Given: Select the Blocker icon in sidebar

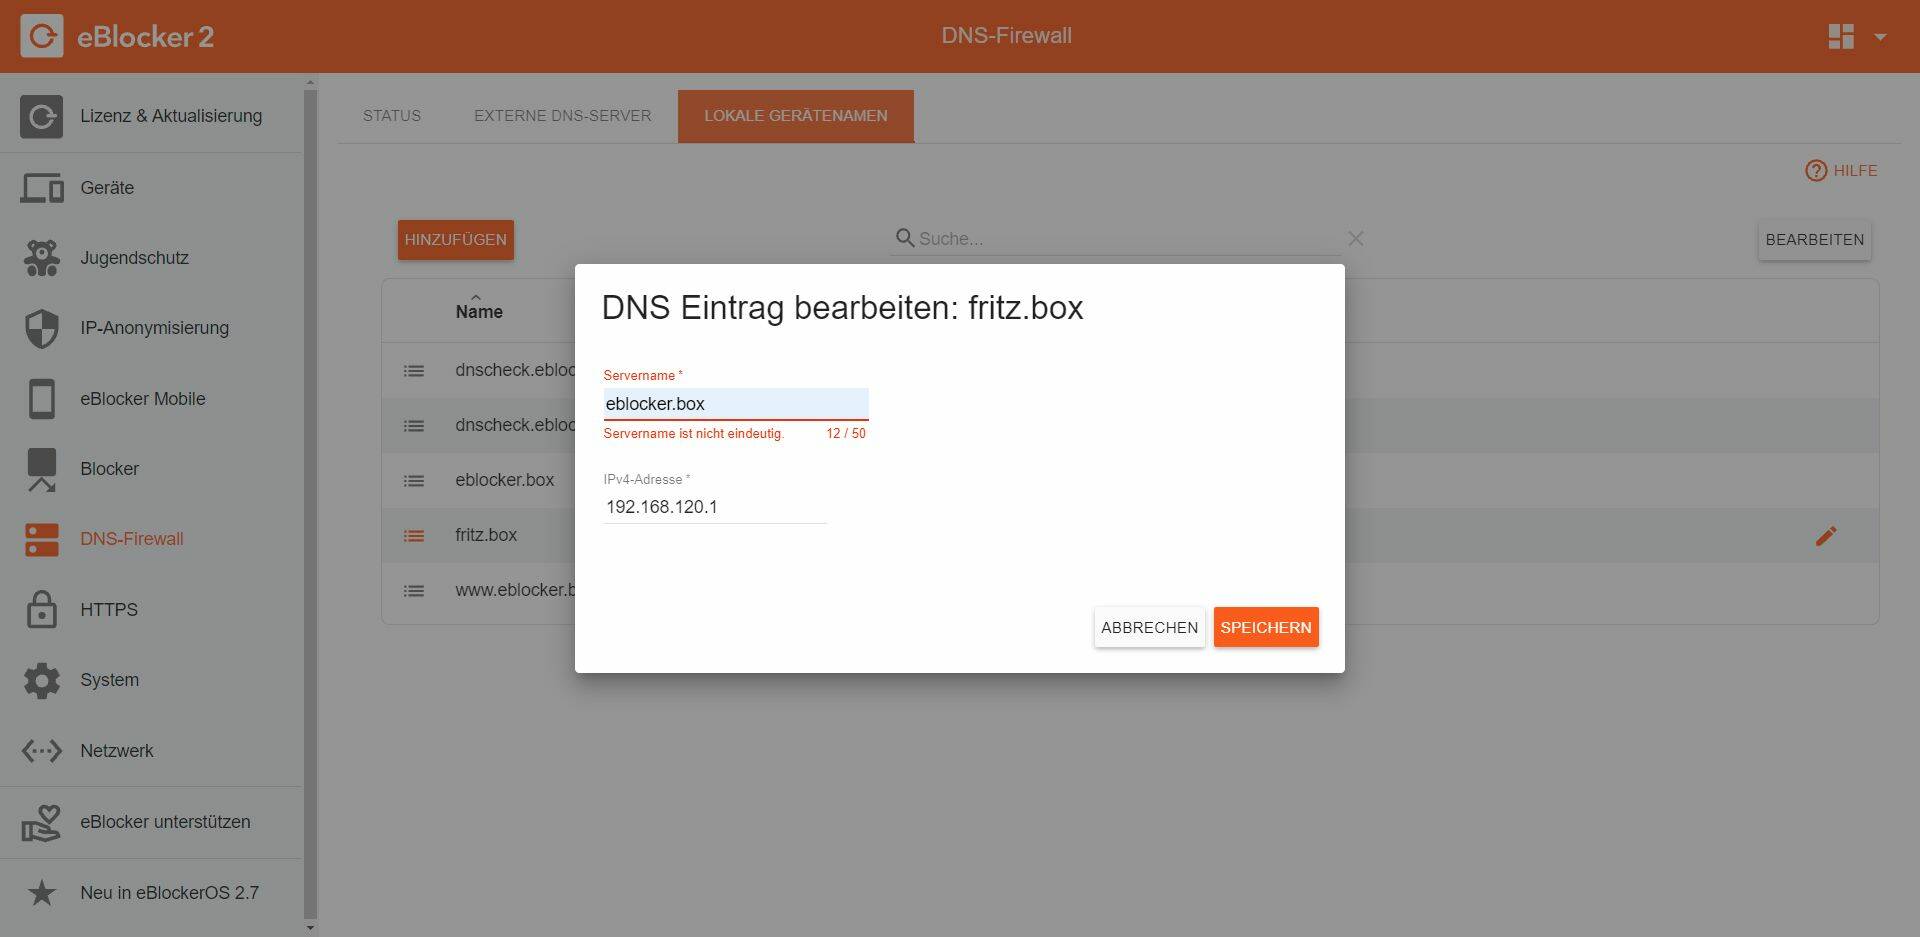Looking at the screenshot, I should tap(41, 470).
